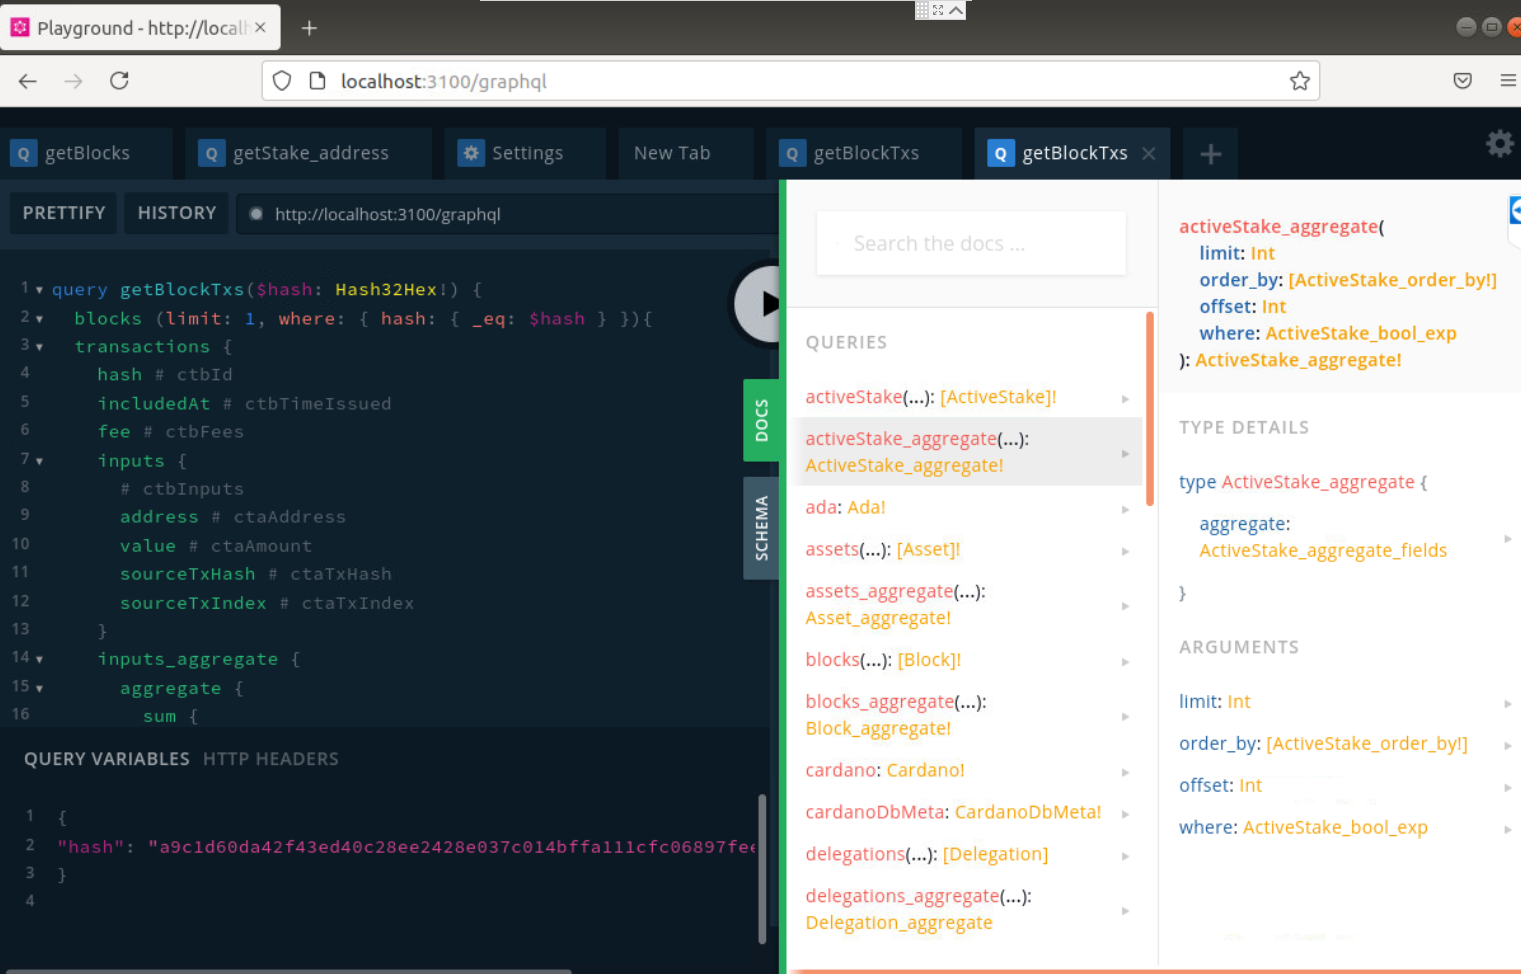Open the Playground settings gear icon
1521x974 pixels.
coord(1499,144)
